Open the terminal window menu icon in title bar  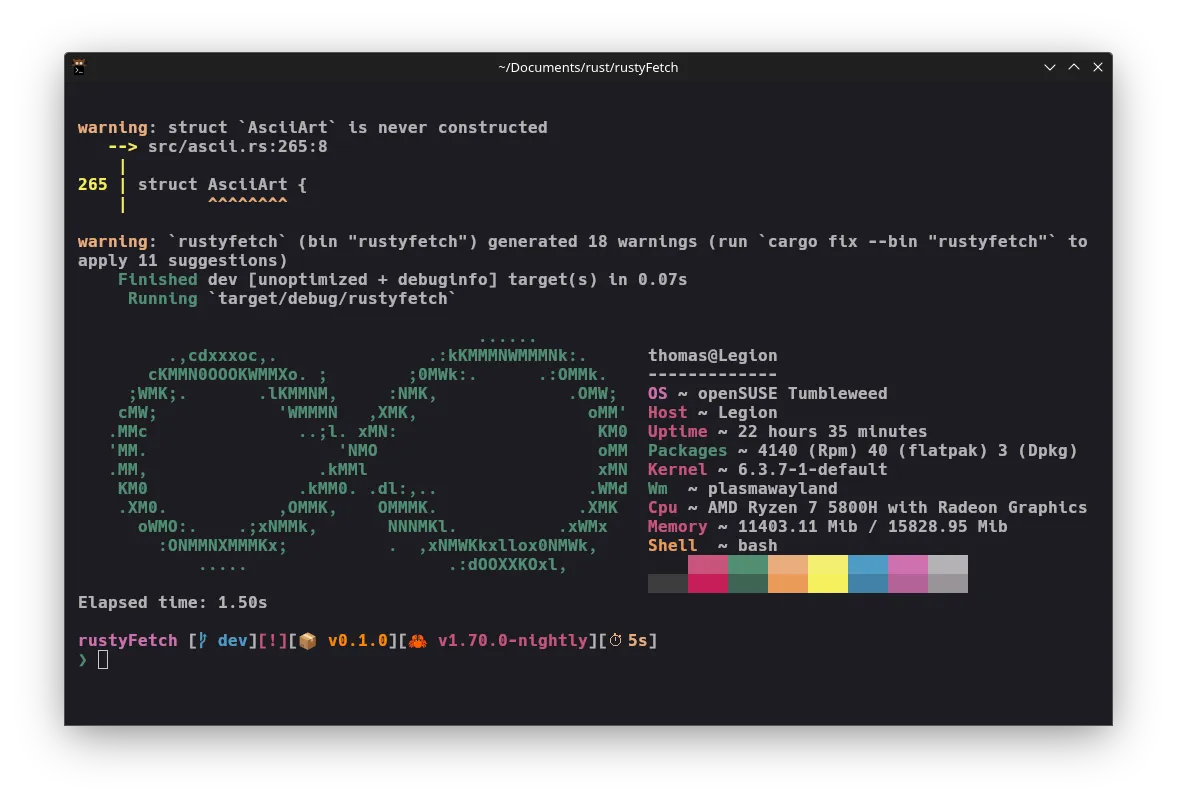point(79,67)
